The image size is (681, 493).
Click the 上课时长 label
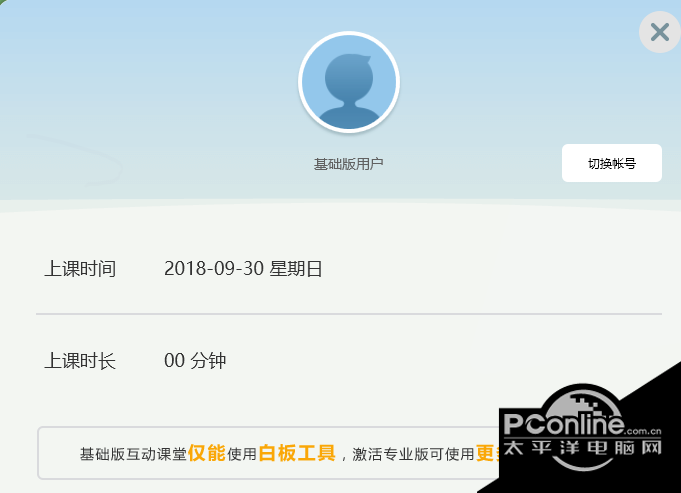tap(80, 361)
